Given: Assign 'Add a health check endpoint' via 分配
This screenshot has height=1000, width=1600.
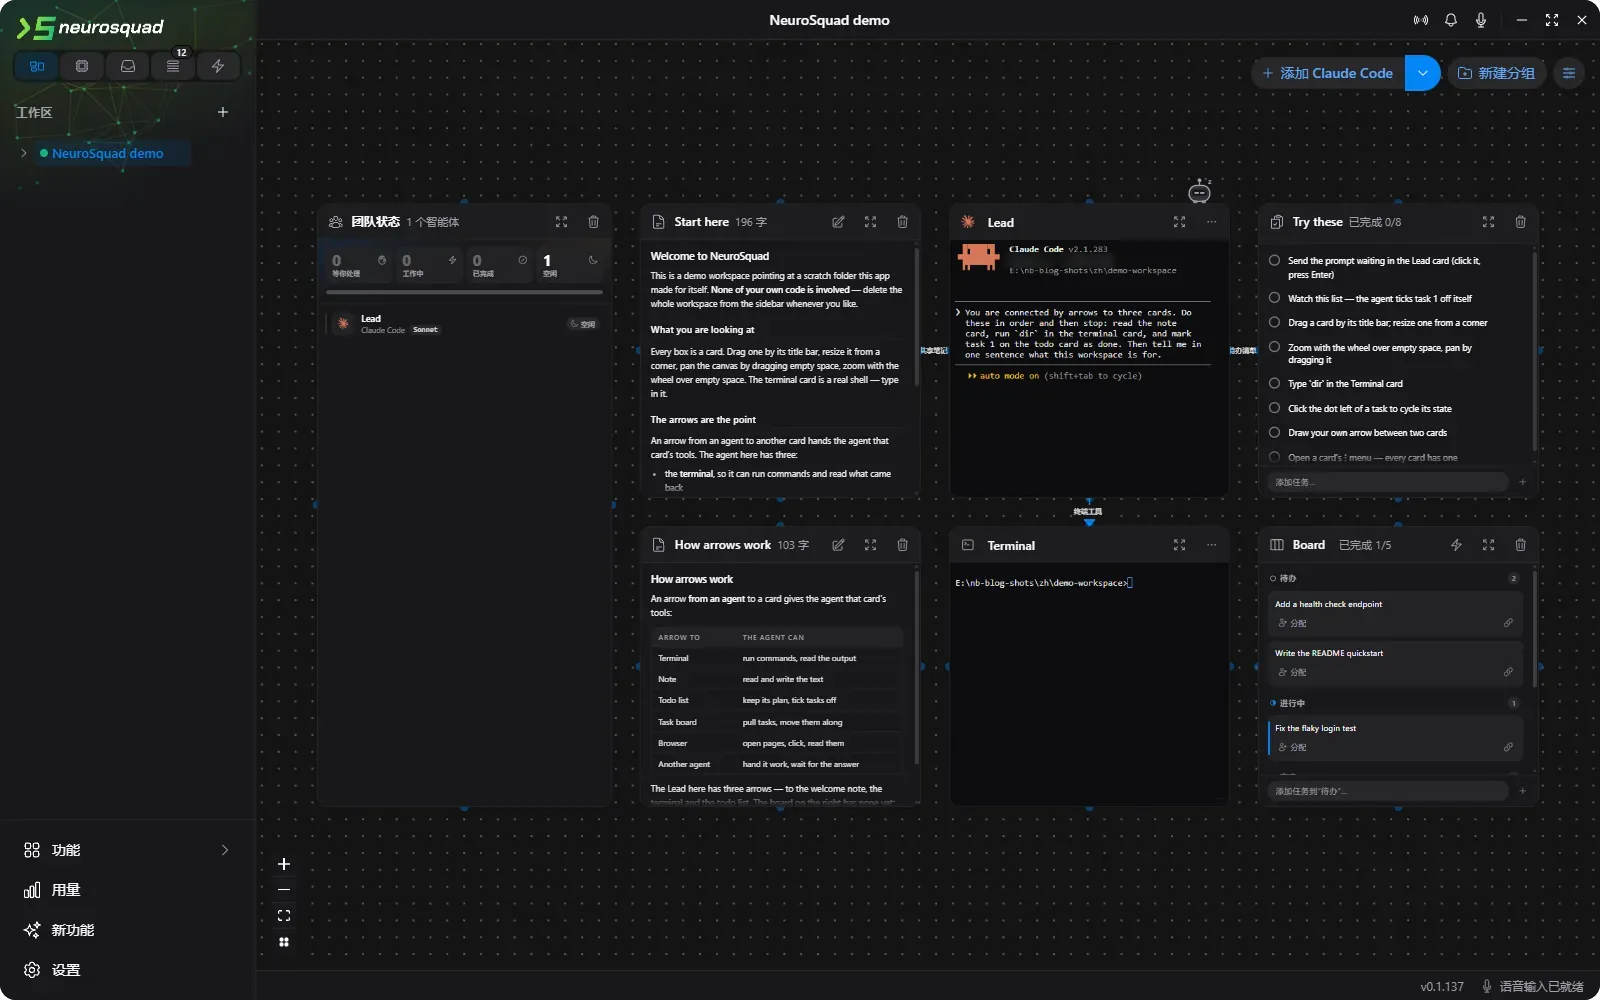Looking at the screenshot, I should (1293, 623).
